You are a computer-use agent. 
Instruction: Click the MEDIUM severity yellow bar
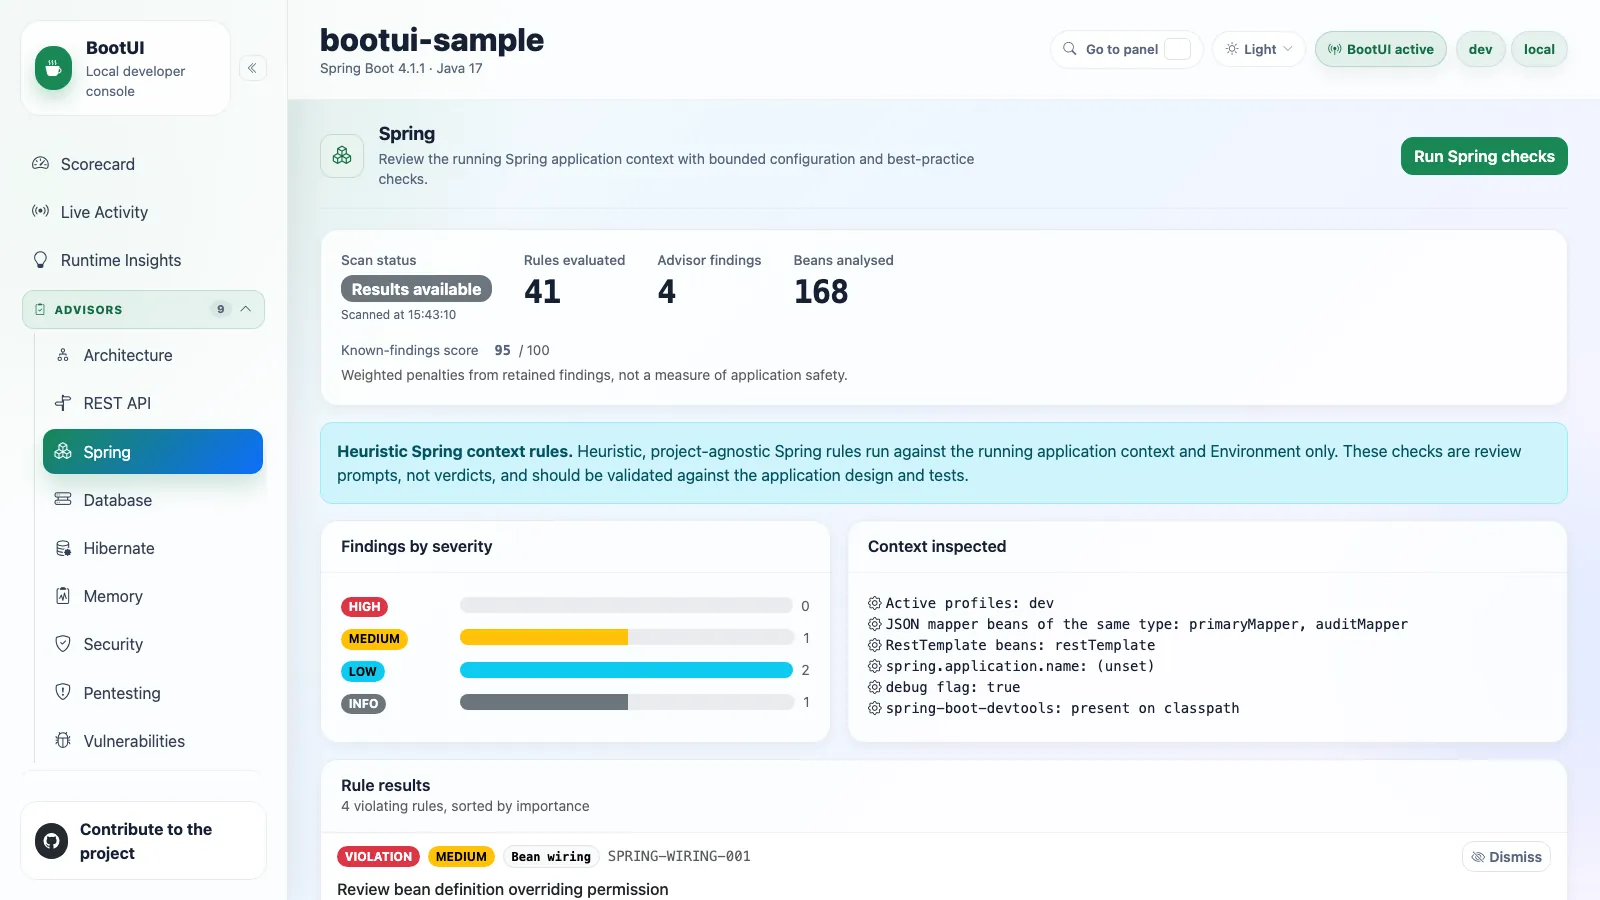(x=544, y=637)
